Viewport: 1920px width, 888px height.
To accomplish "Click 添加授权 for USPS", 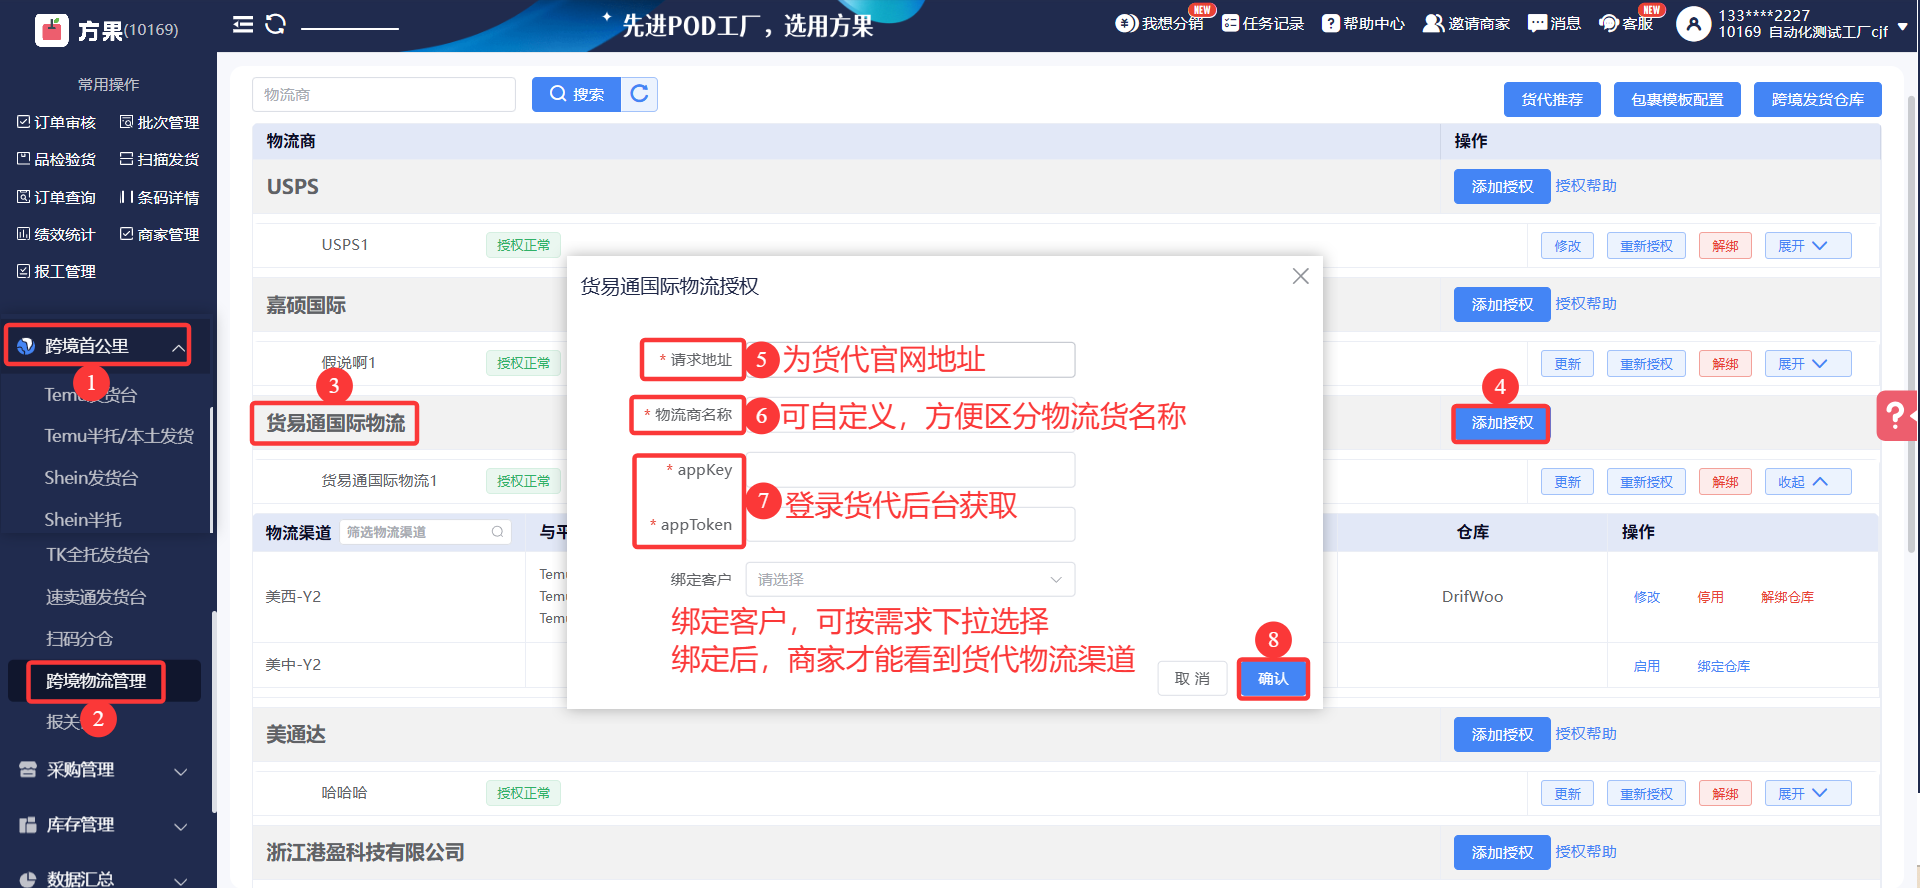I will (1502, 187).
